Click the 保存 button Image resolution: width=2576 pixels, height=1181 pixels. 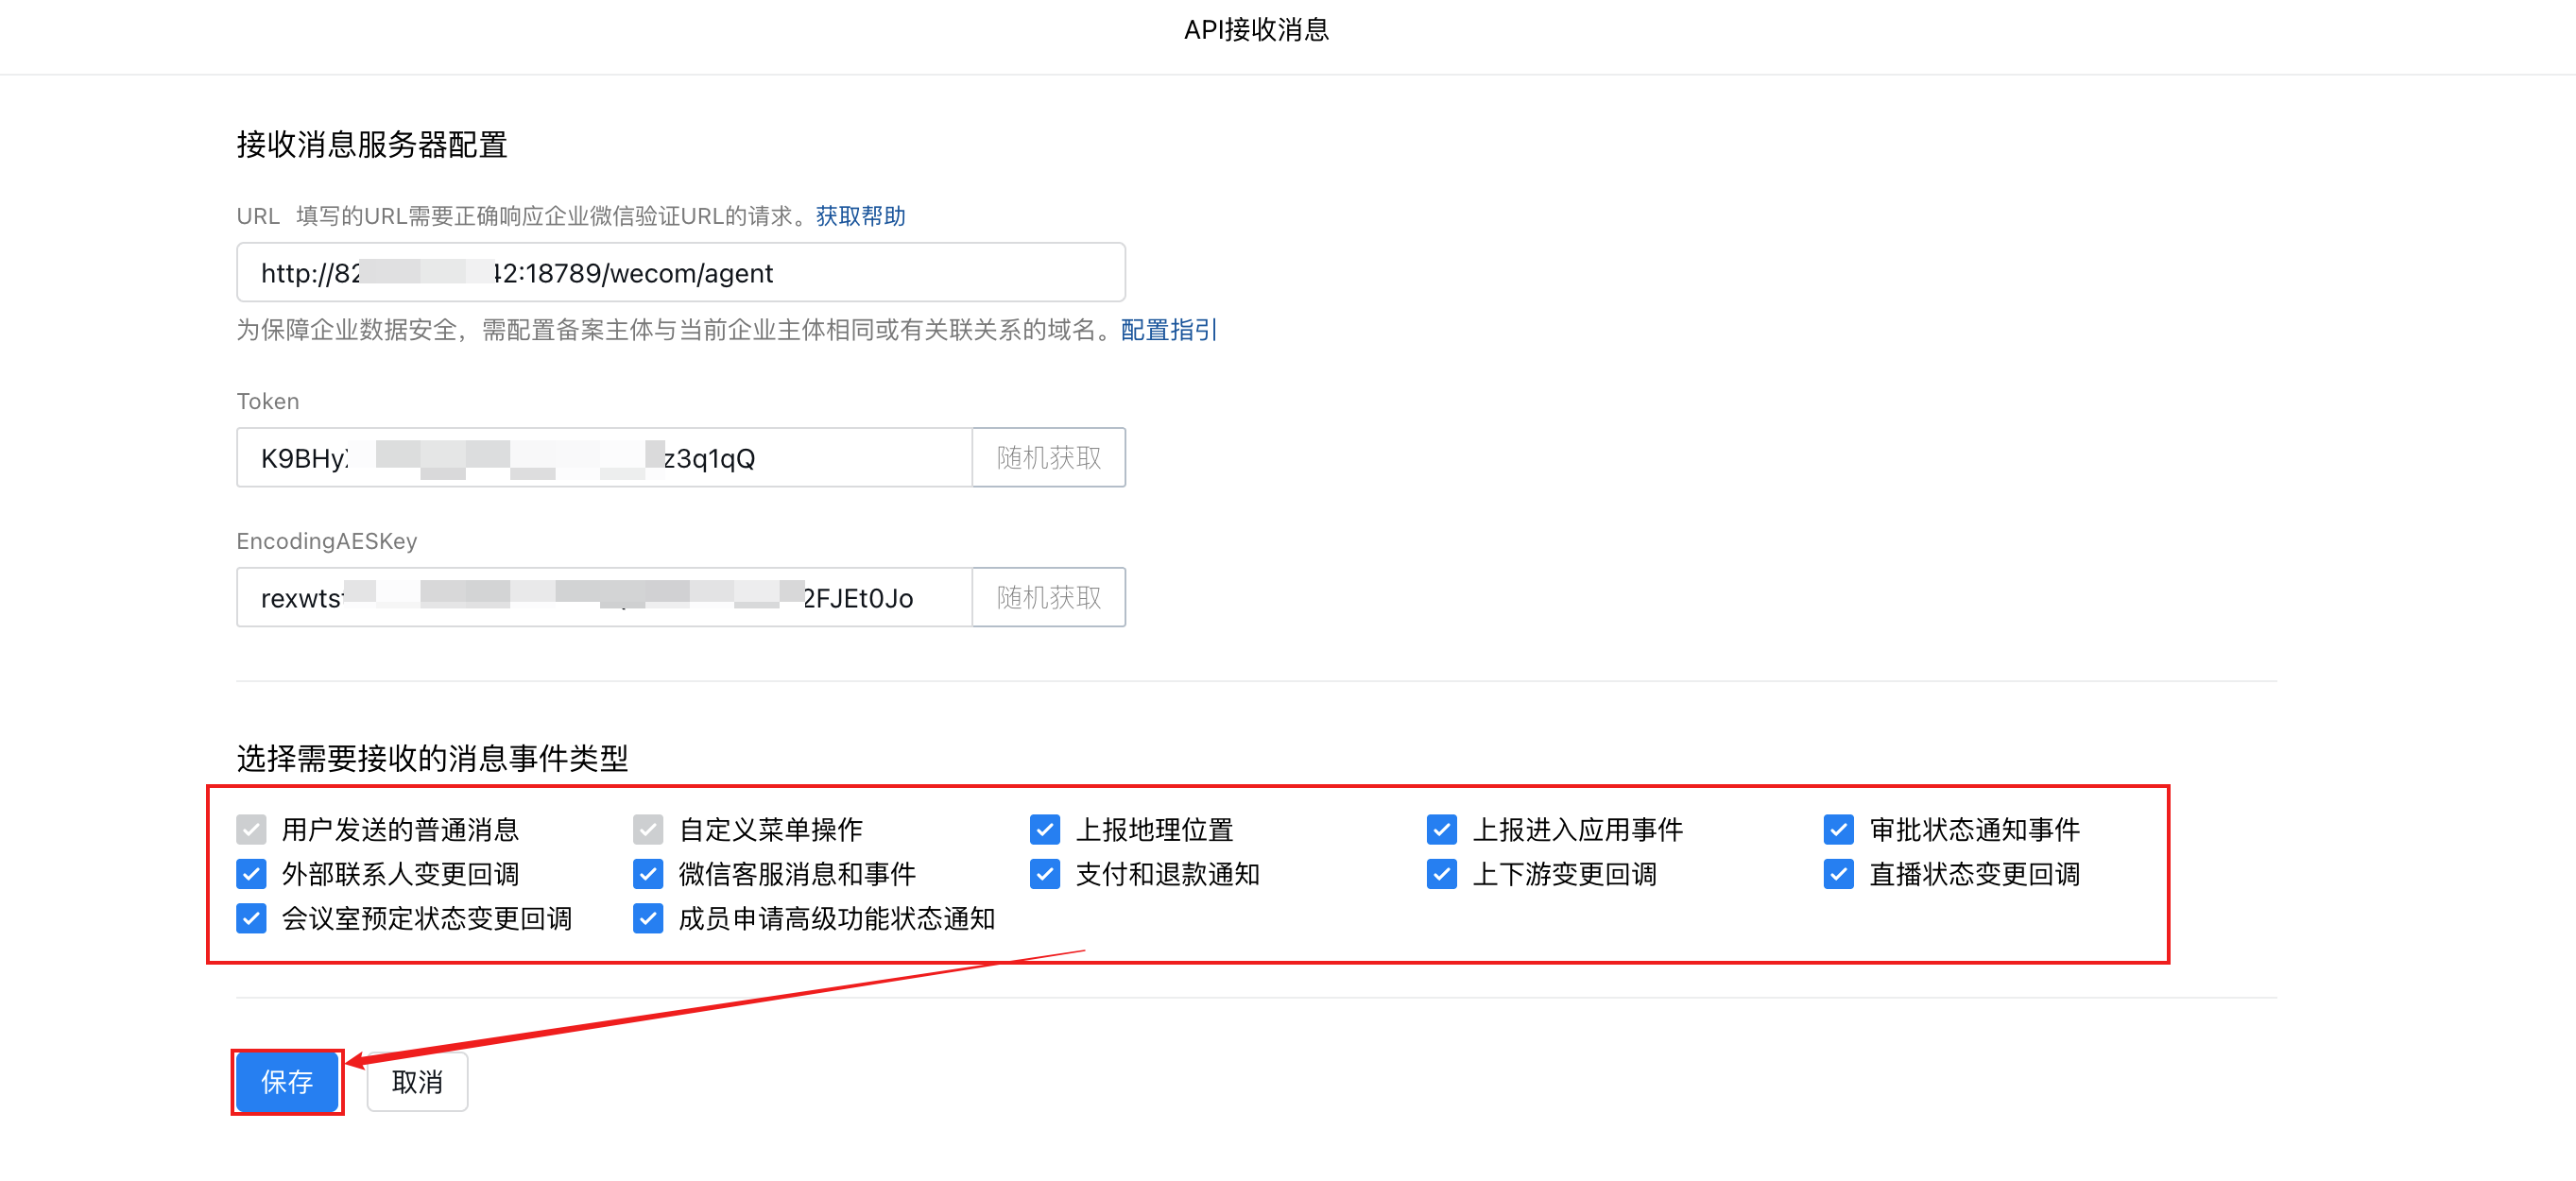(x=287, y=1081)
